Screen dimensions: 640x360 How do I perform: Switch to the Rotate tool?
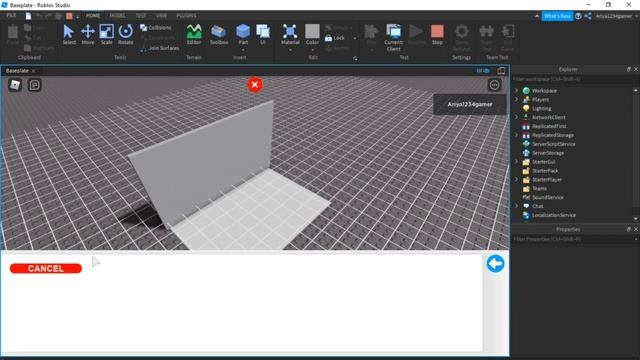tap(126, 34)
